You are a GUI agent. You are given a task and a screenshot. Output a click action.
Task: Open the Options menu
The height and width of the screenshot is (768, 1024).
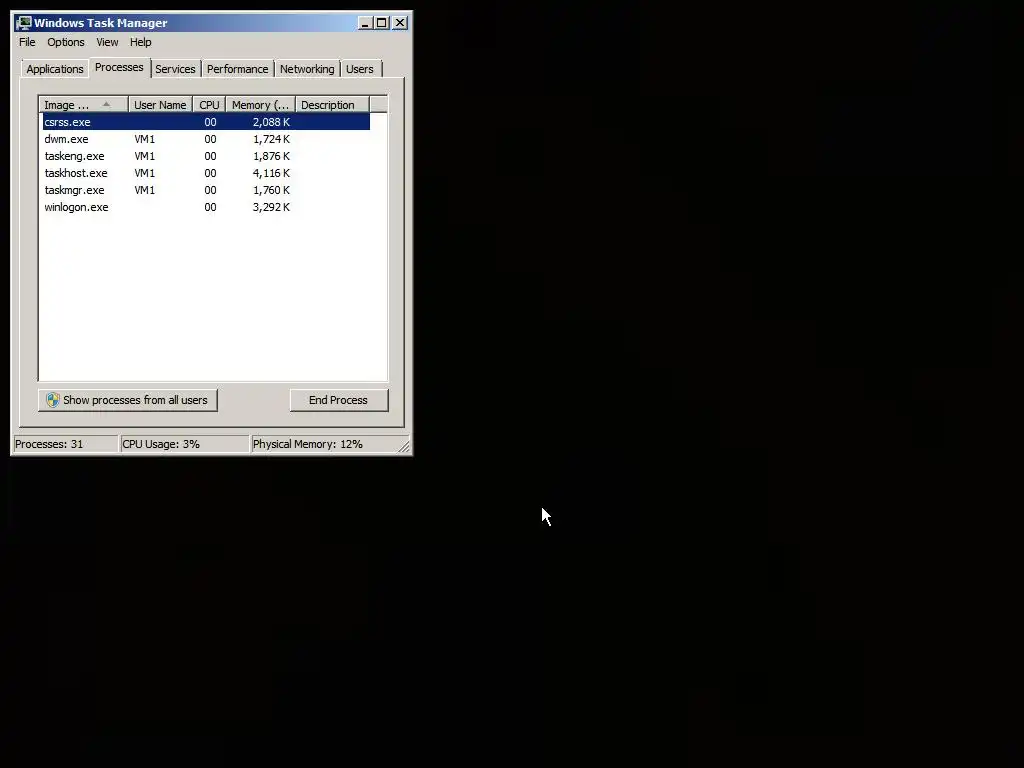point(65,42)
